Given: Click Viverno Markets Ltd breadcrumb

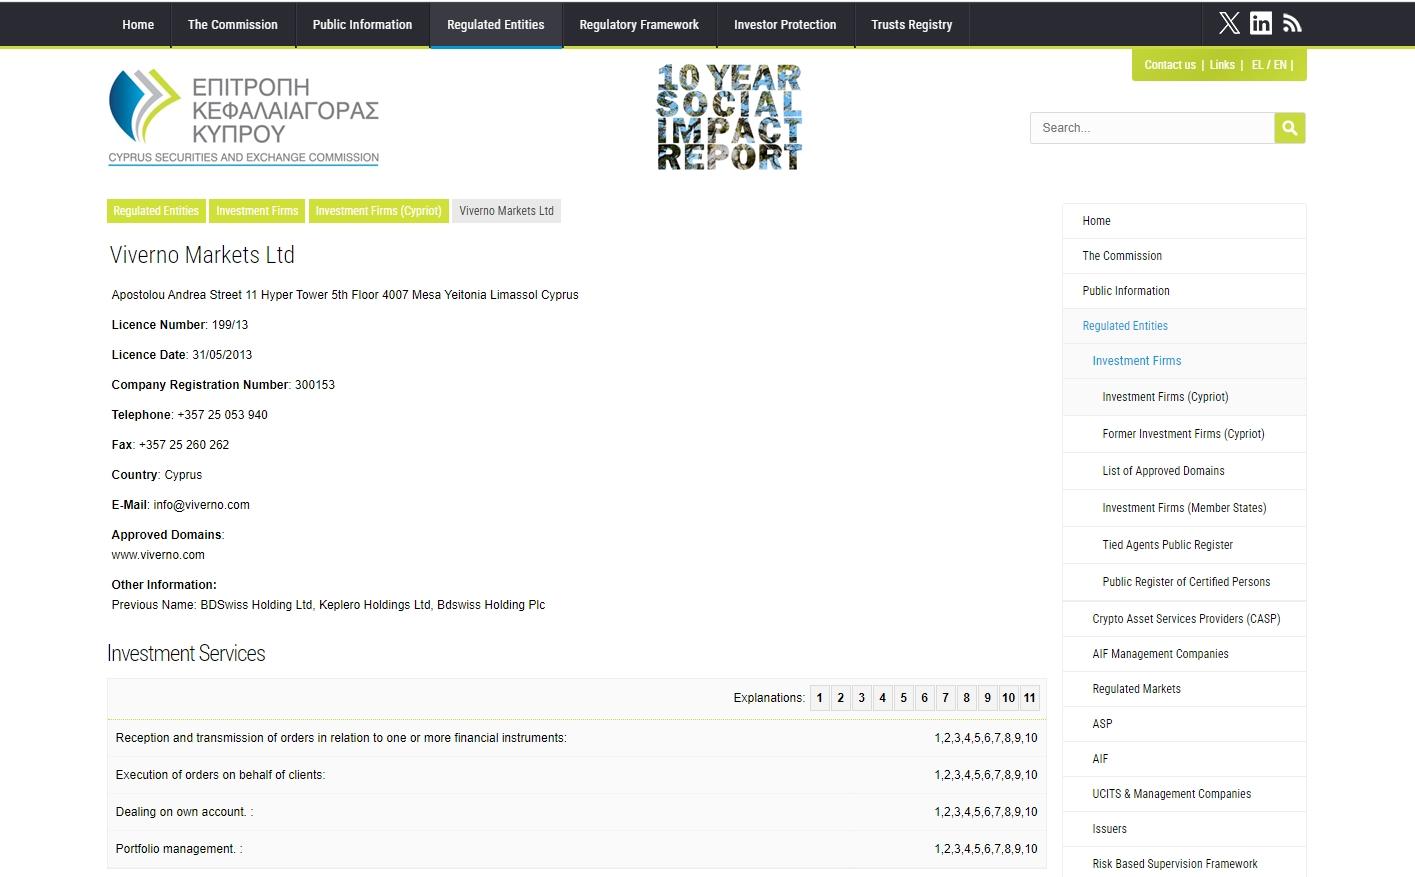Looking at the screenshot, I should tap(506, 211).
